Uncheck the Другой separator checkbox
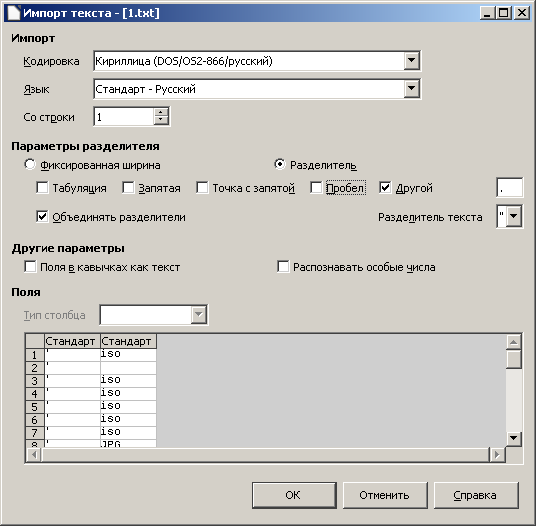This screenshot has width=536, height=526. (x=385, y=188)
